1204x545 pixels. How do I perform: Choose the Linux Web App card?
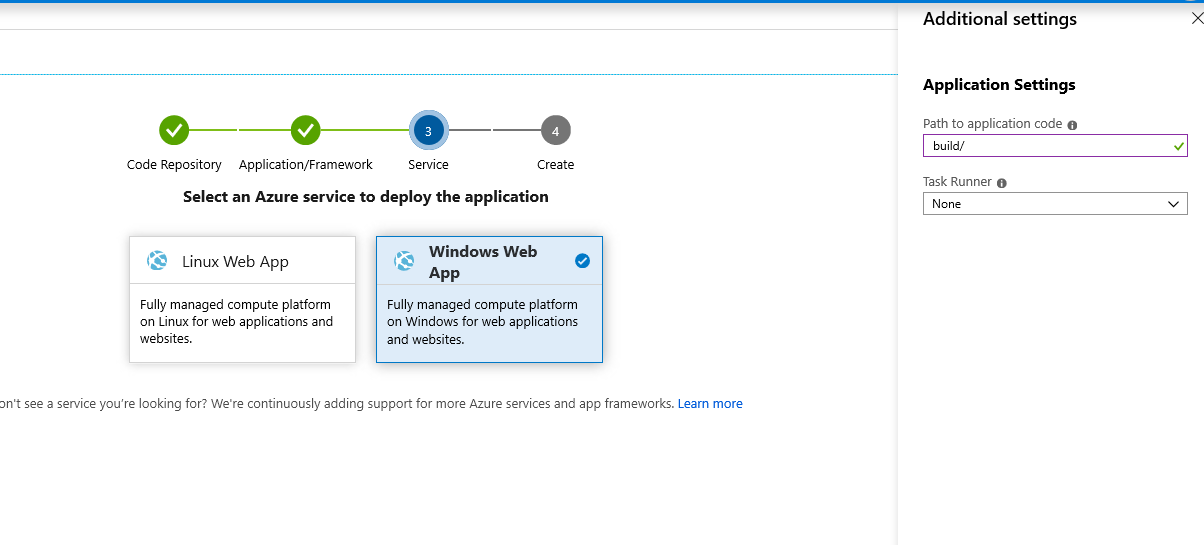pyautogui.click(x=242, y=299)
